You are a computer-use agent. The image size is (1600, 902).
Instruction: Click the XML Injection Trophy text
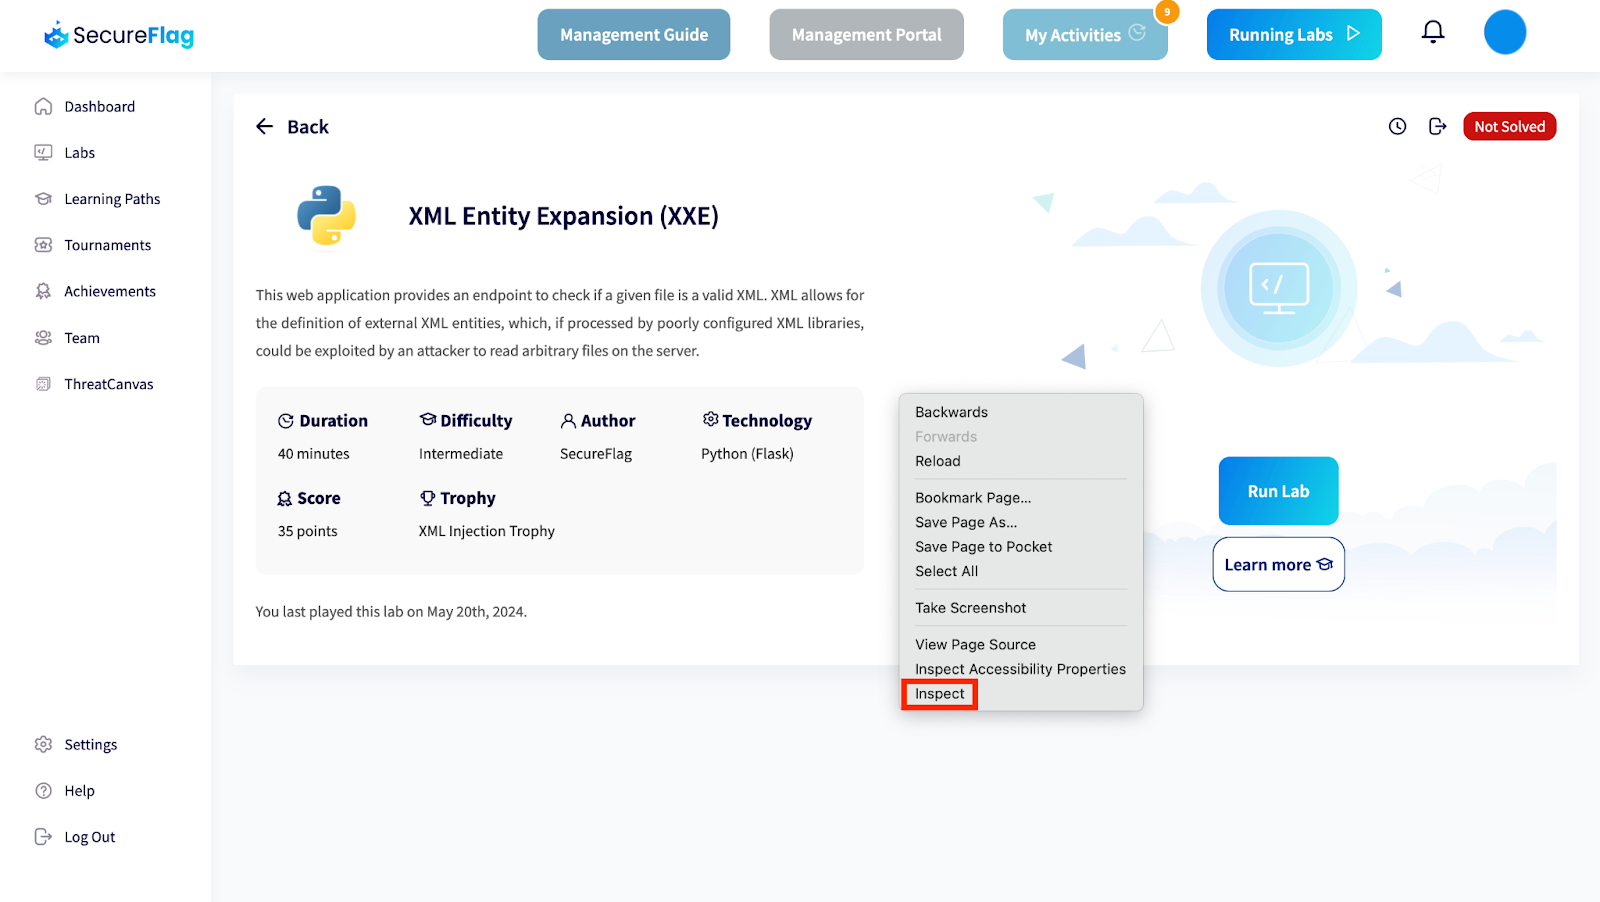[487, 531]
